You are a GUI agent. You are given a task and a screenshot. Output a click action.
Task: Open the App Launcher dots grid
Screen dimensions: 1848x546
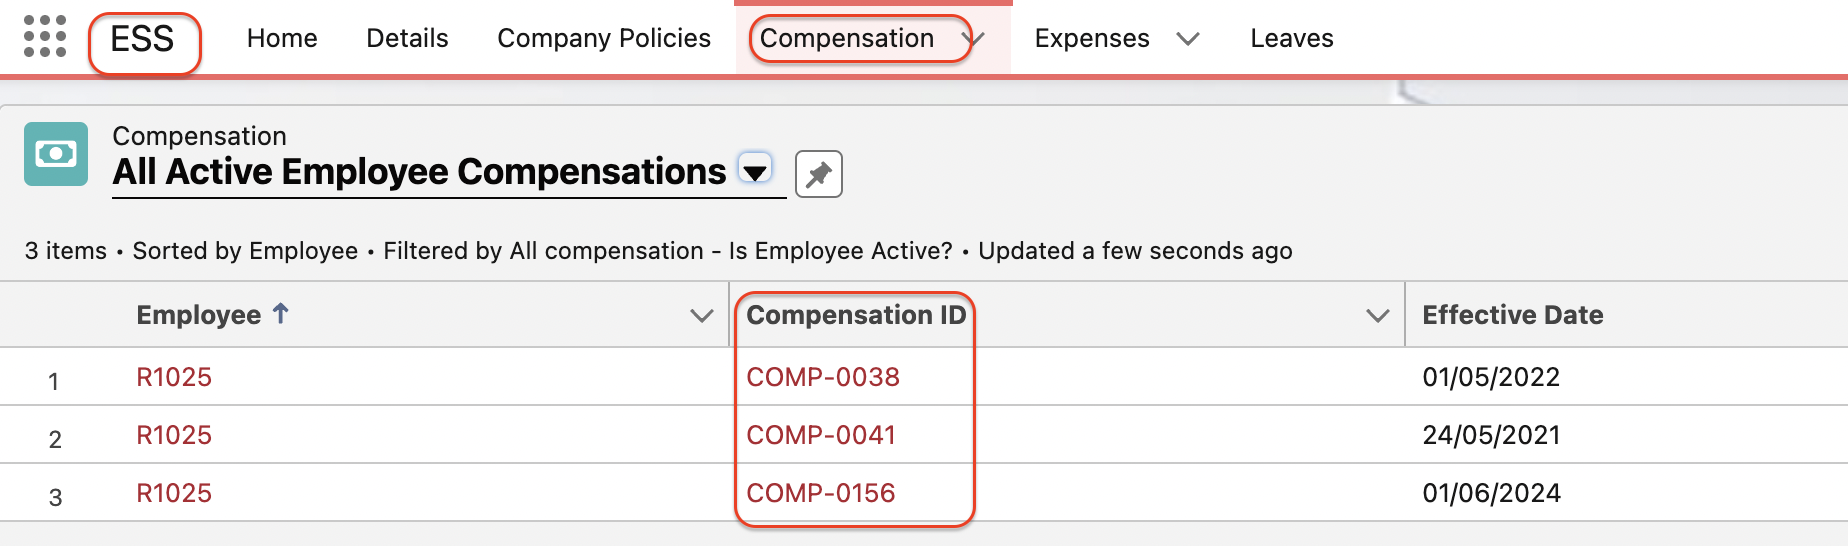[x=45, y=37]
